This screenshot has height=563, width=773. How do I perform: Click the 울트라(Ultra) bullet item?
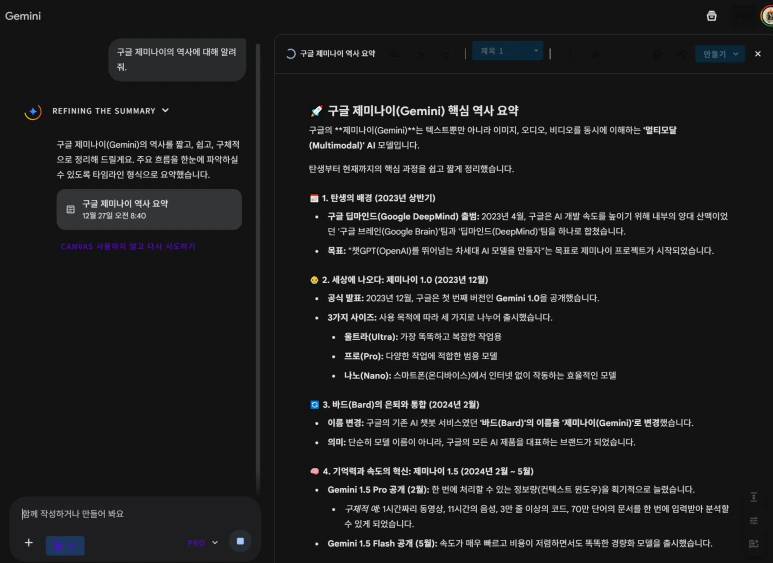tap(422, 337)
